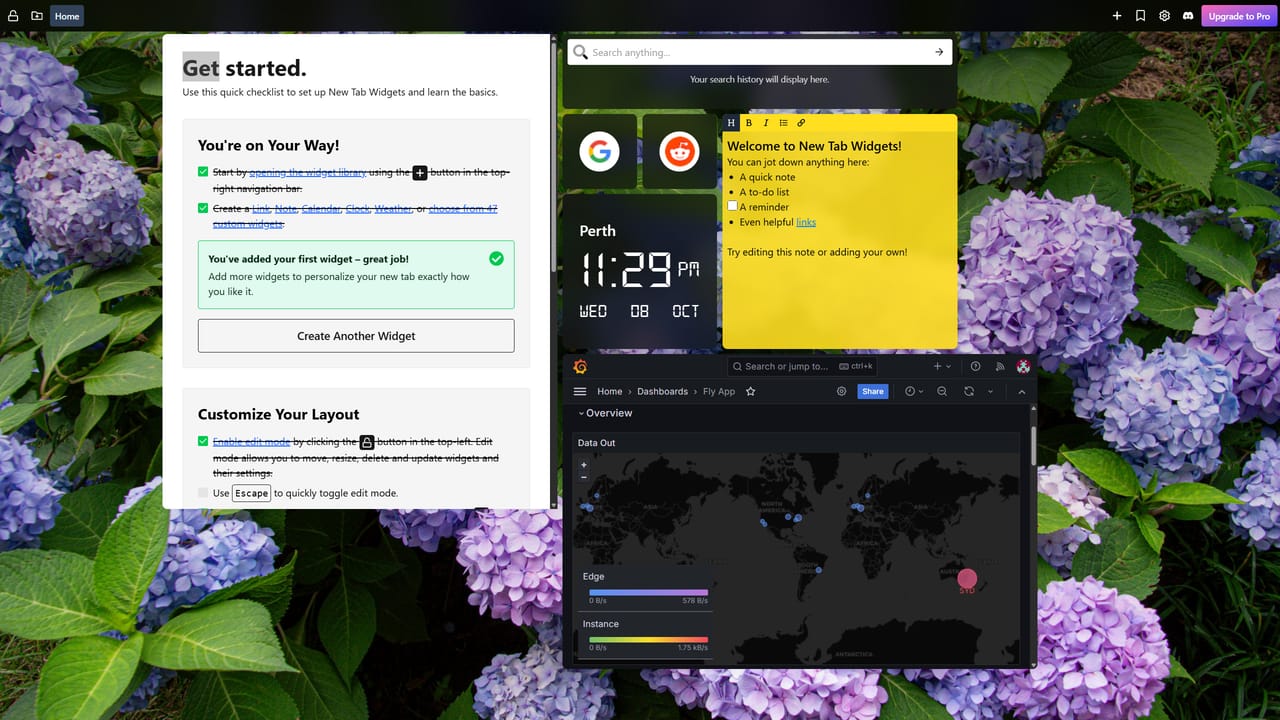Open the Google shortcut widget
Screen dimensions: 1280x720
[599, 152]
